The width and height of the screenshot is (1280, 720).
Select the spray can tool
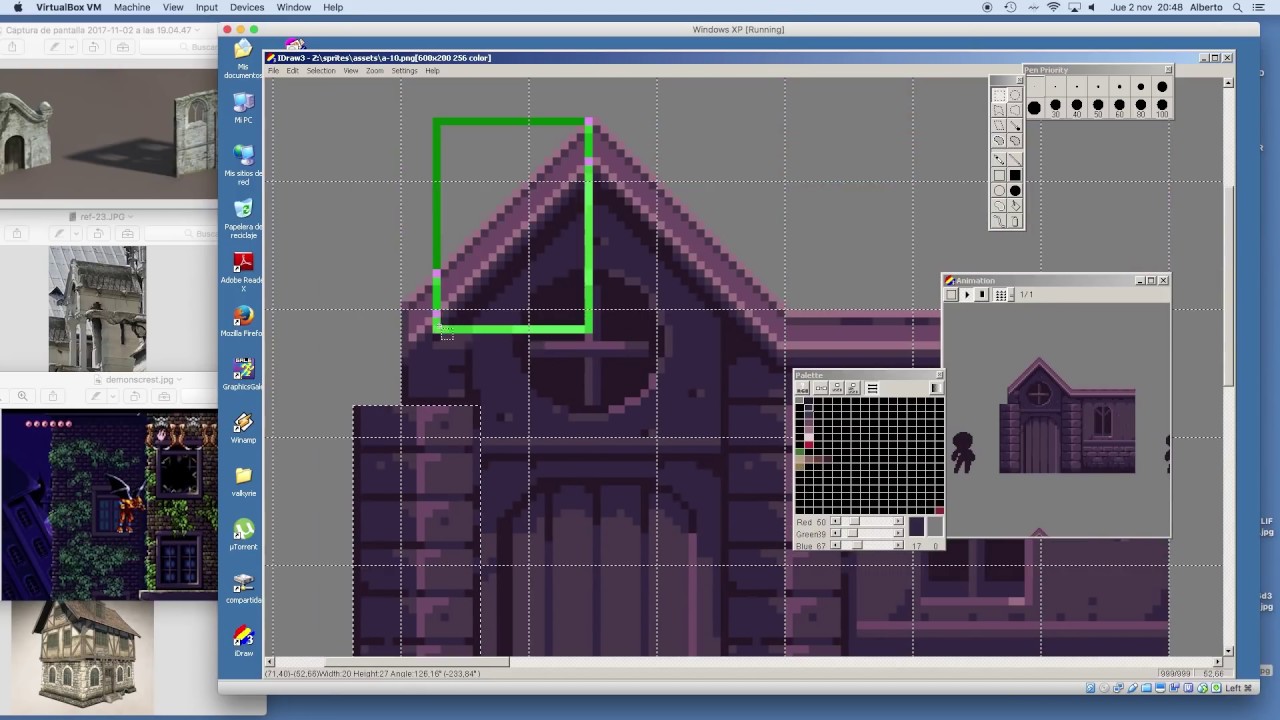tap(1015, 221)
